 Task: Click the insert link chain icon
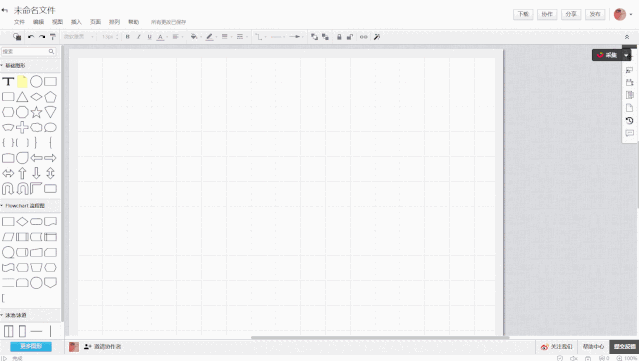click(364, 37)
